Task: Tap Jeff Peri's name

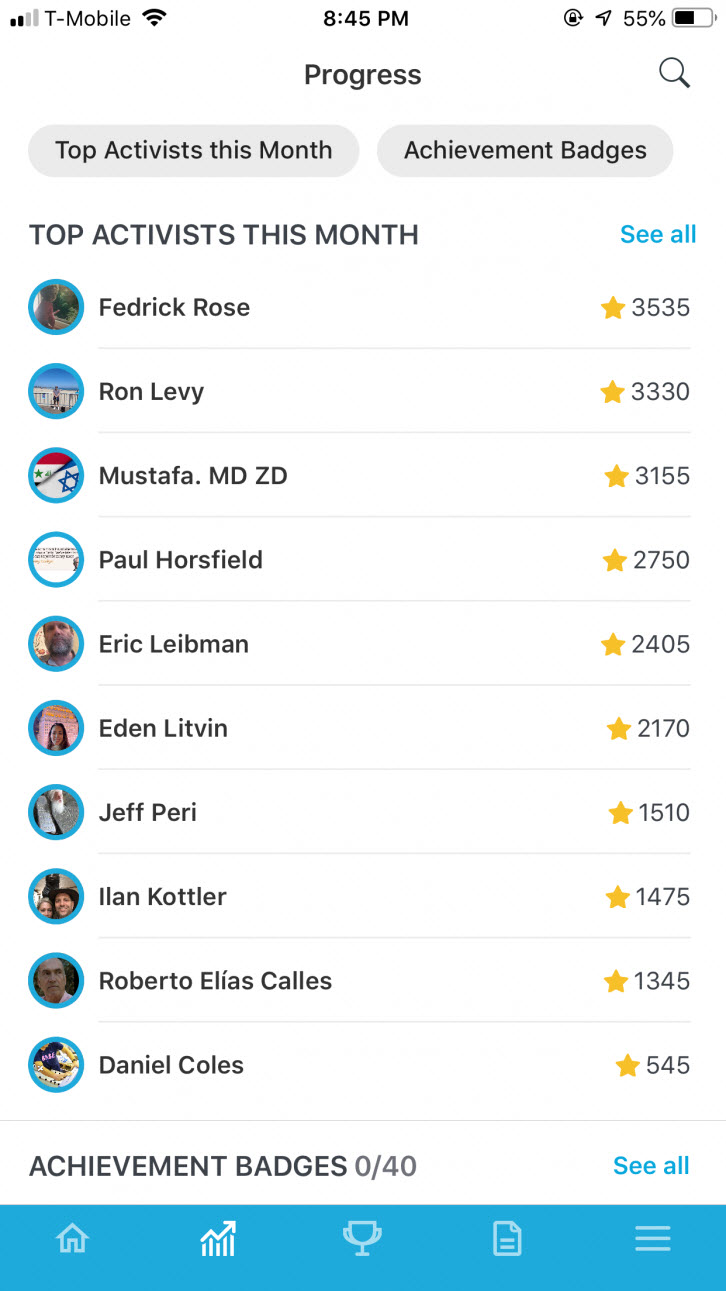Action: [148, 813]
